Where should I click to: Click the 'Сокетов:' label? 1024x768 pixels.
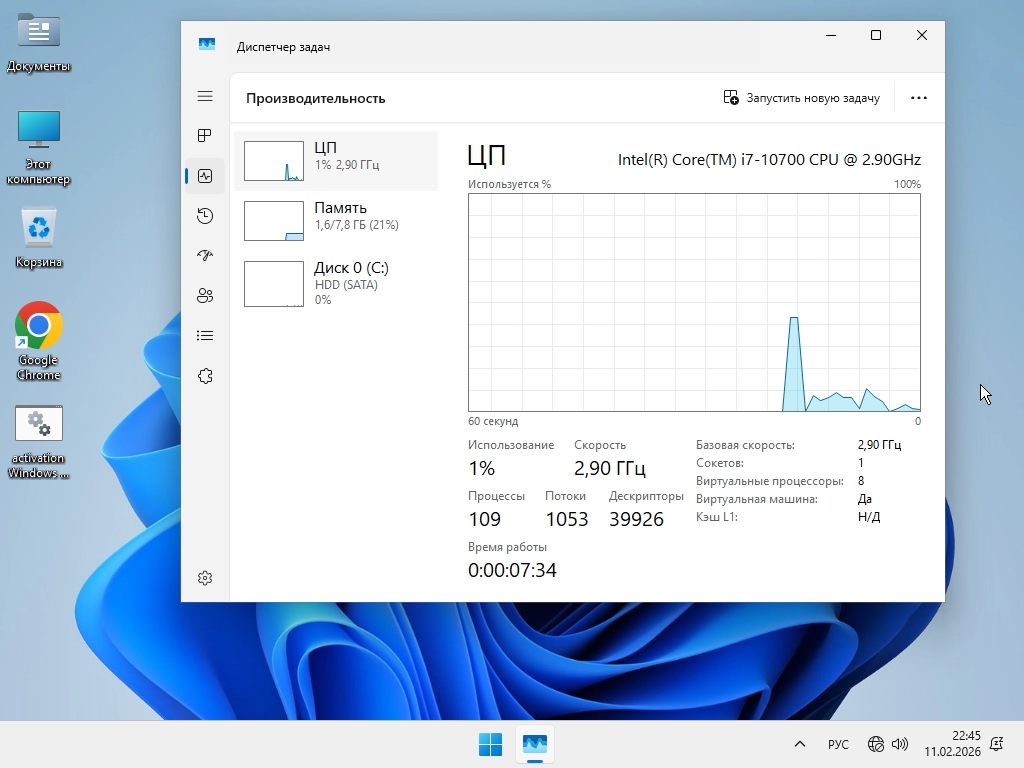(720, 463)
